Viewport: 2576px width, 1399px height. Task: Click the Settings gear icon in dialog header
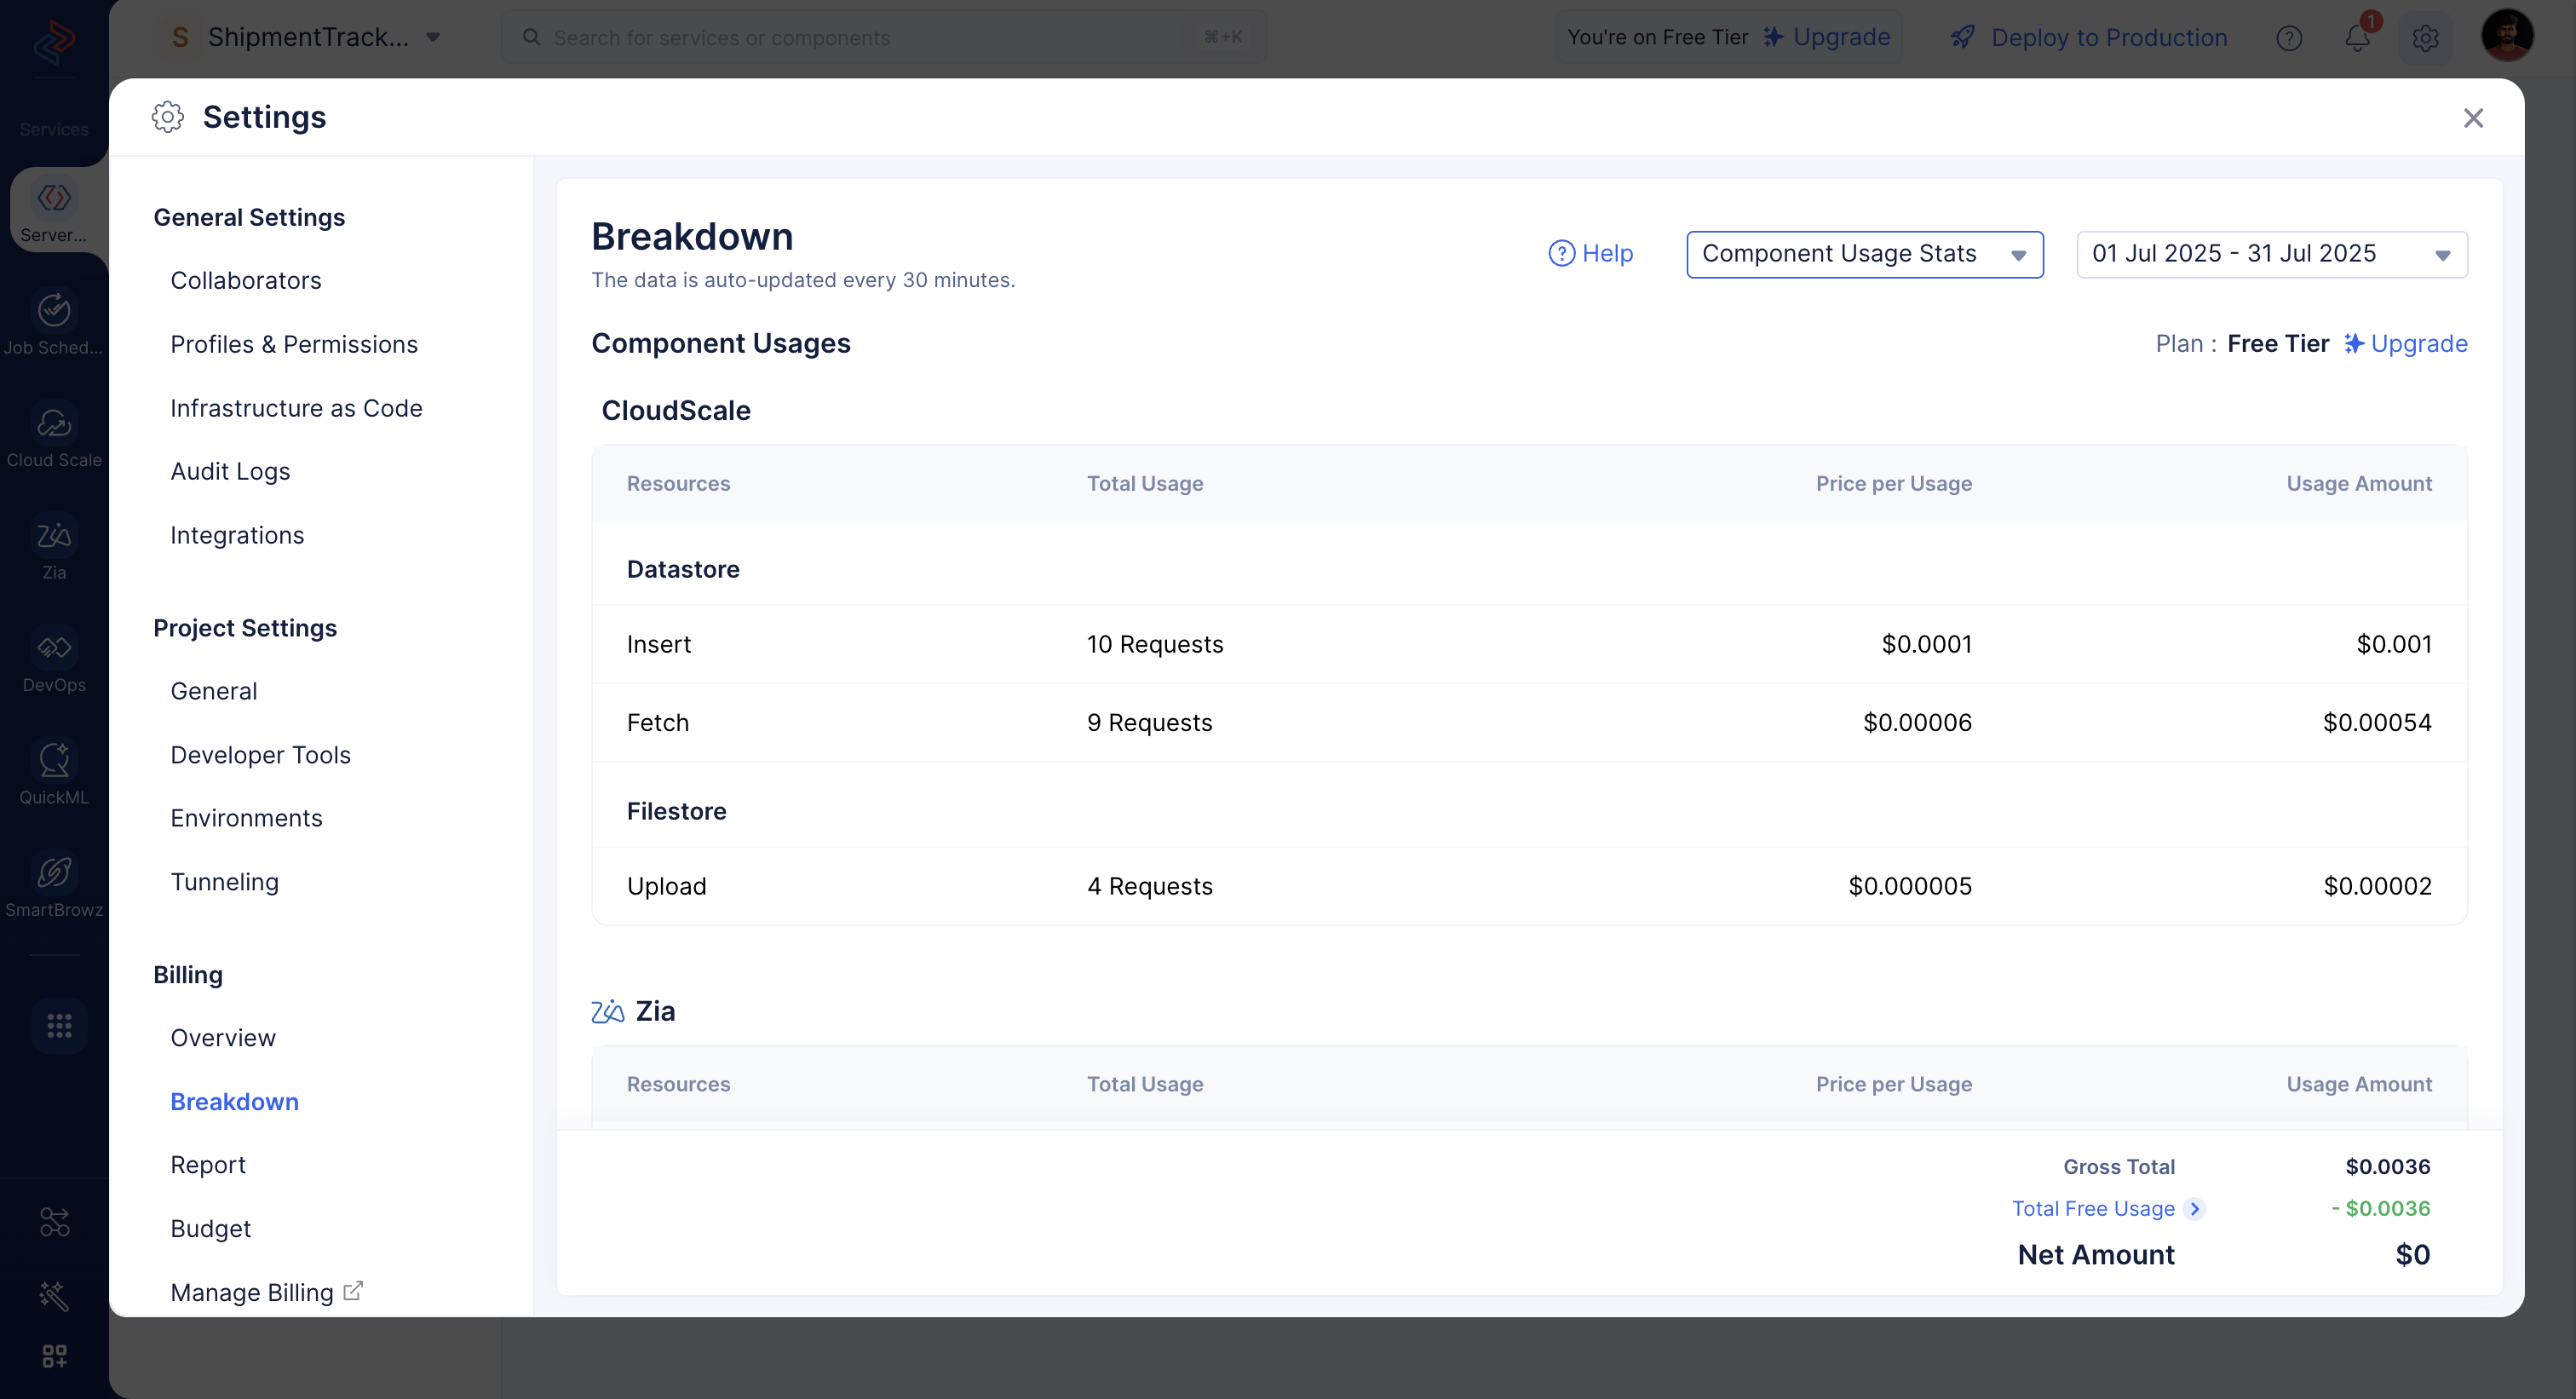(x=167, y=117)
